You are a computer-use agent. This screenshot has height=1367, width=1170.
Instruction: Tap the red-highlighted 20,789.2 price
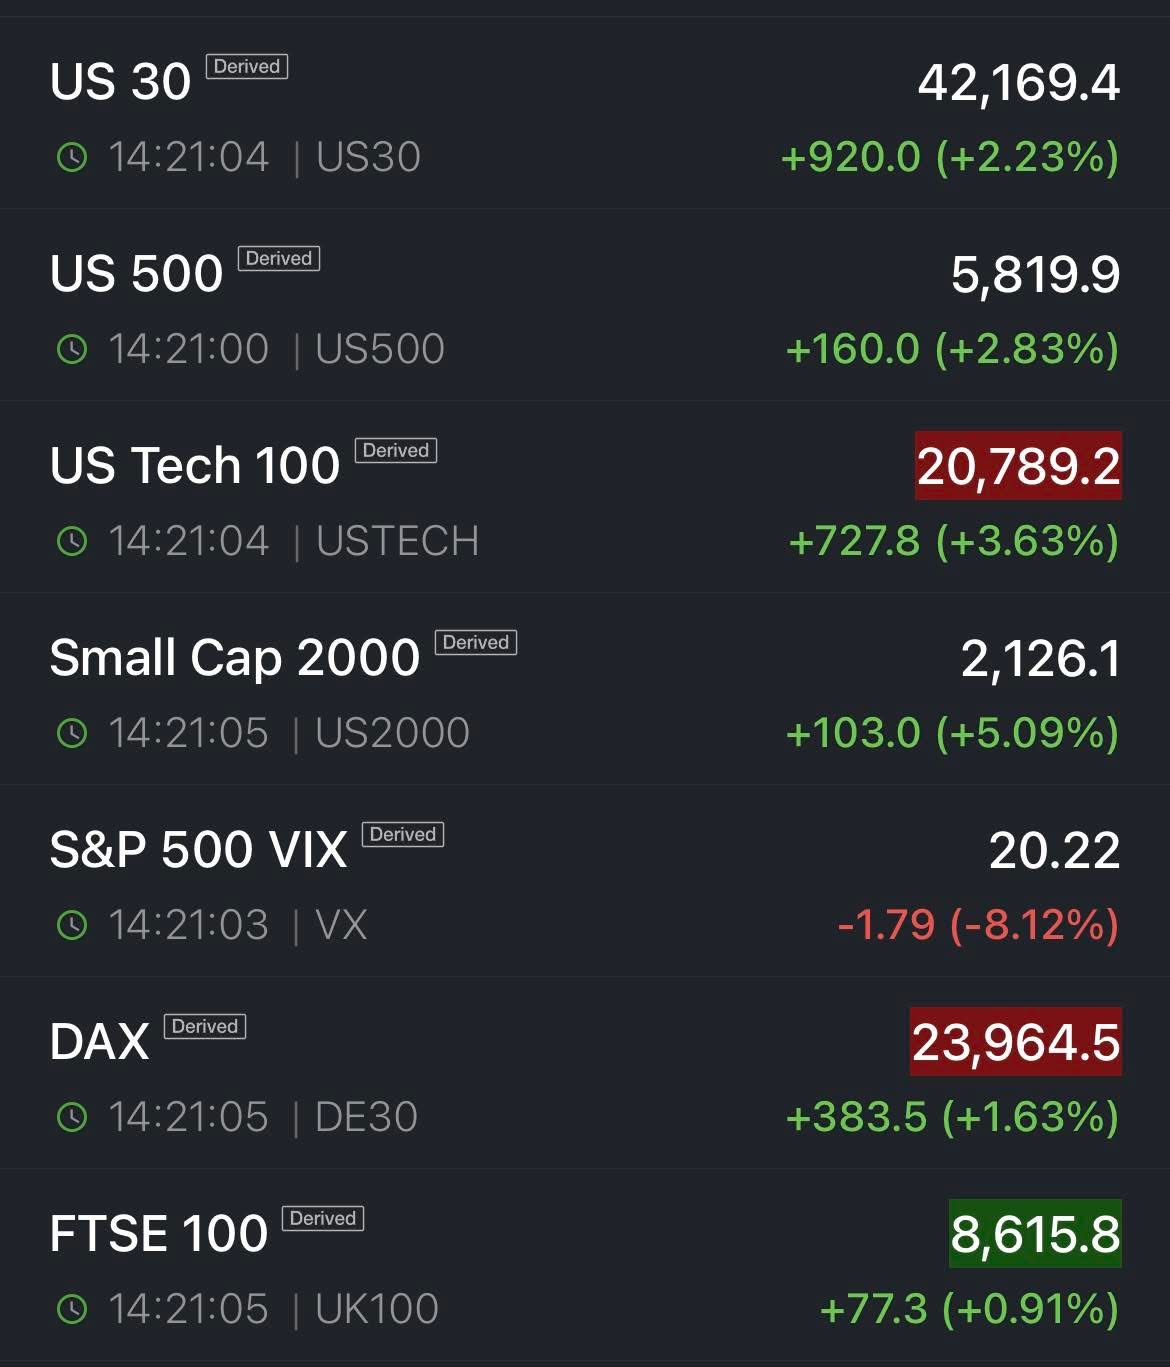(x=1018, y=466)
